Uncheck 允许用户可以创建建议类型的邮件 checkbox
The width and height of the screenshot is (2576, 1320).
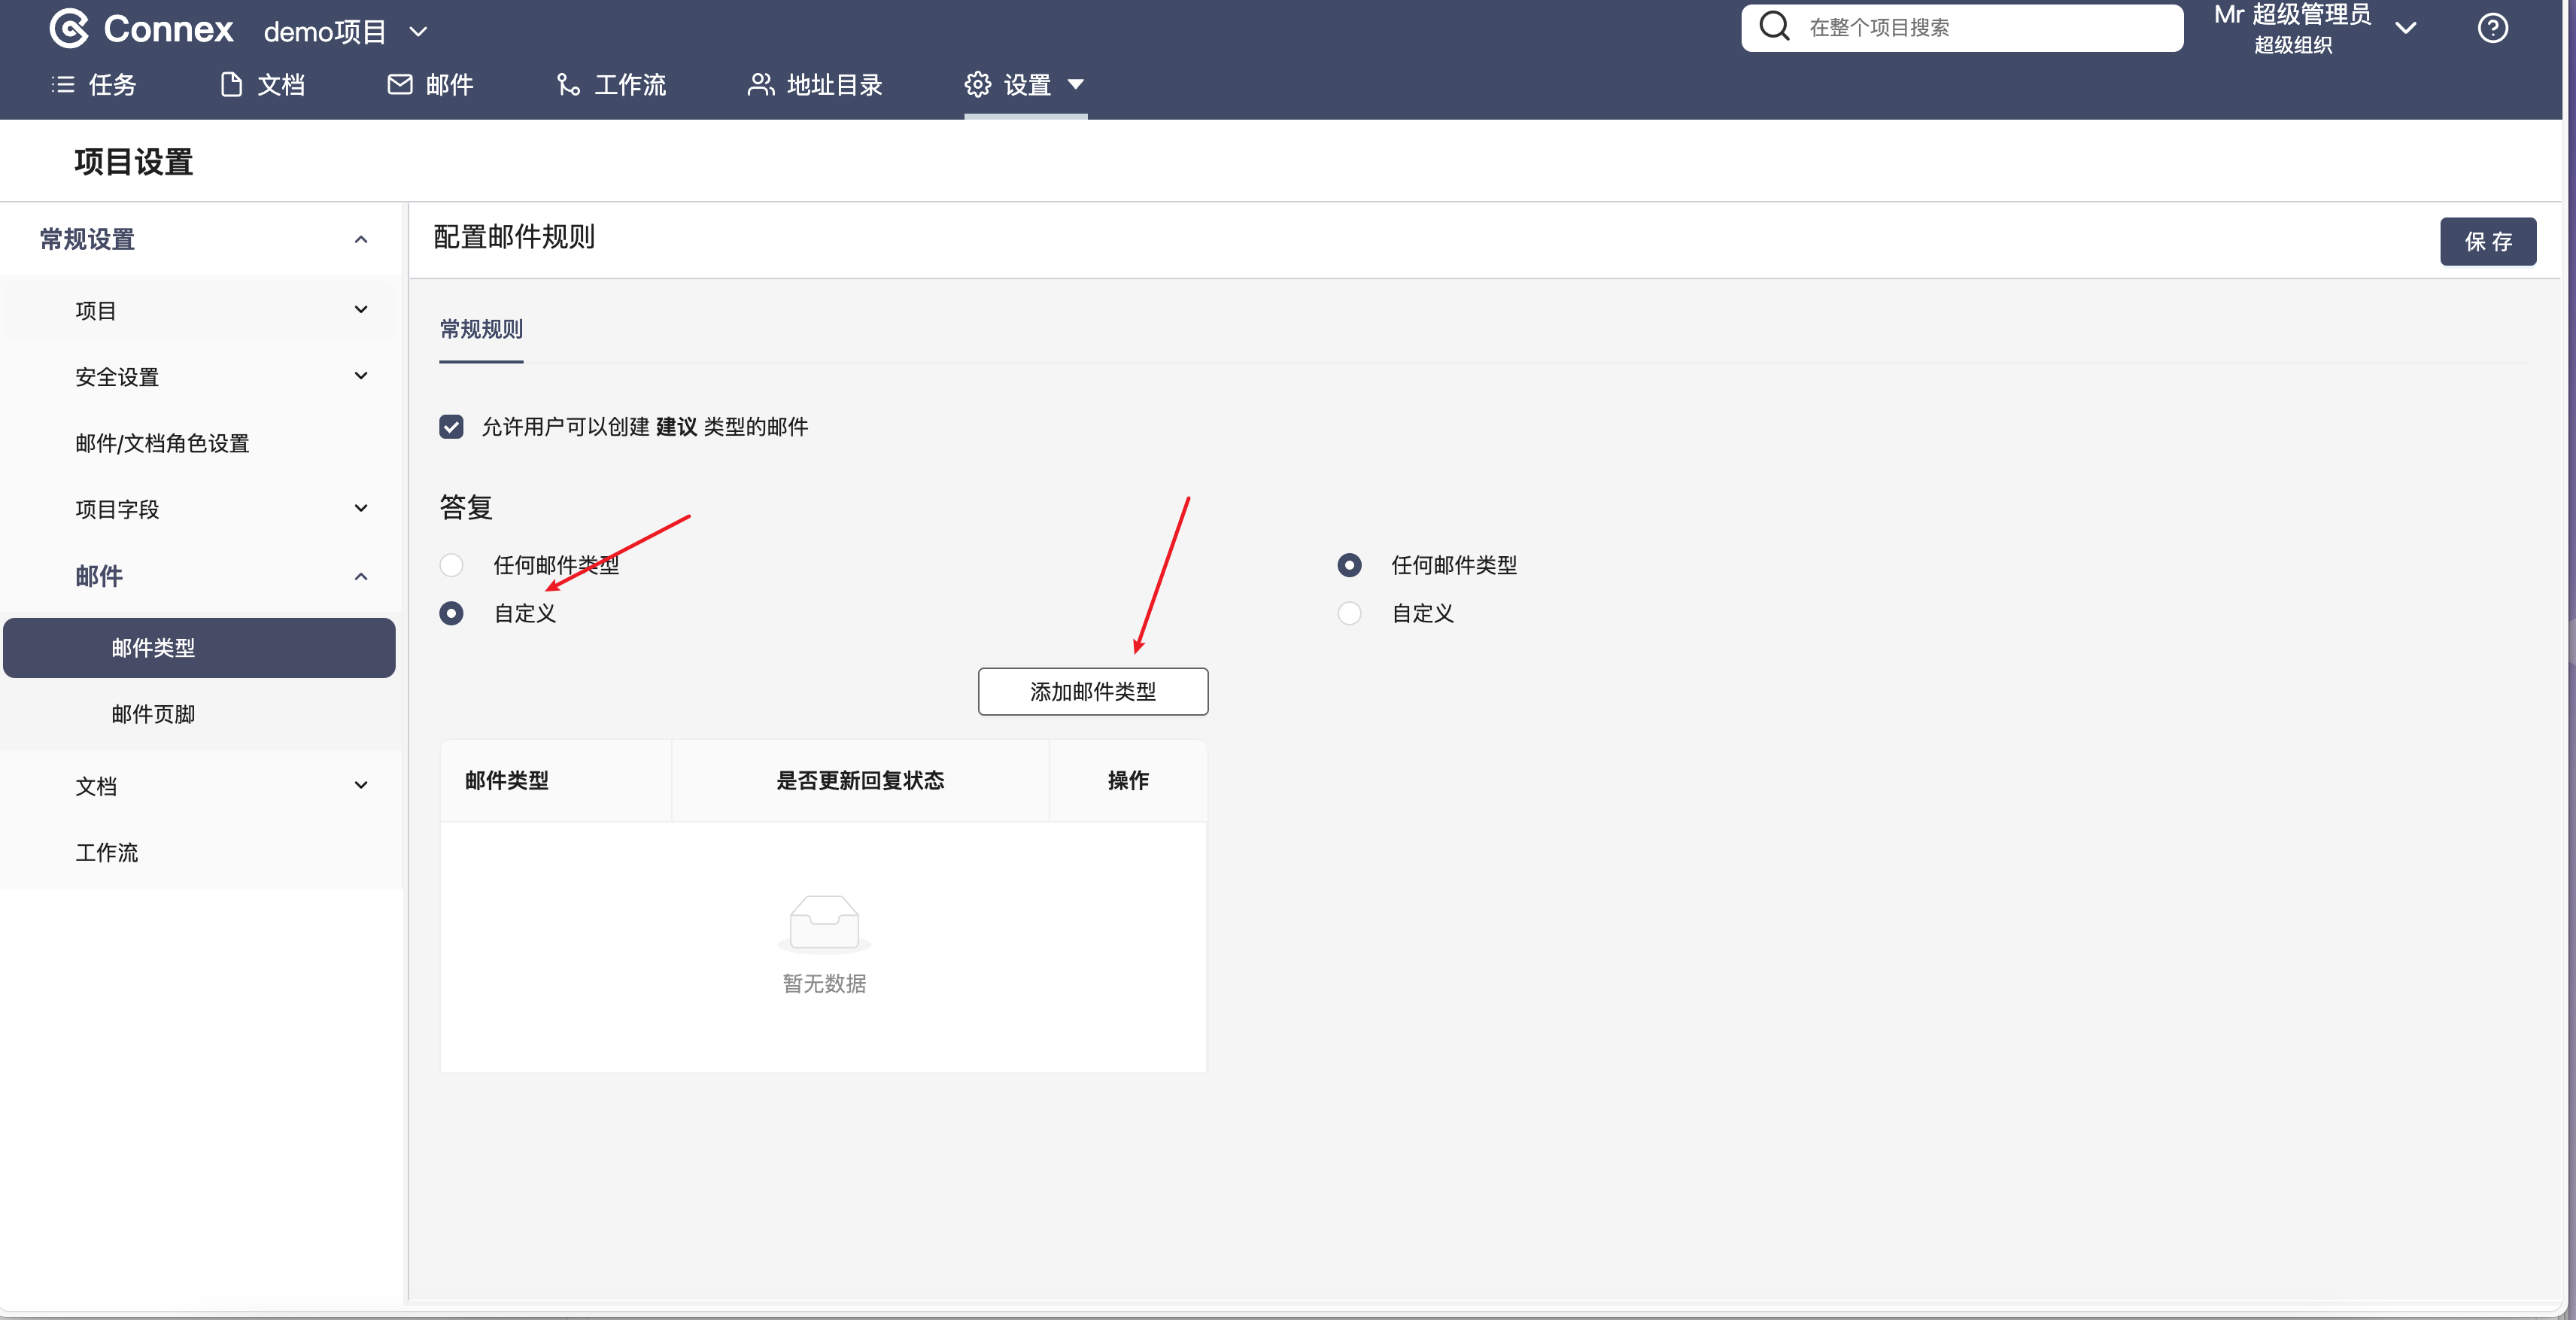pos(451,427)
